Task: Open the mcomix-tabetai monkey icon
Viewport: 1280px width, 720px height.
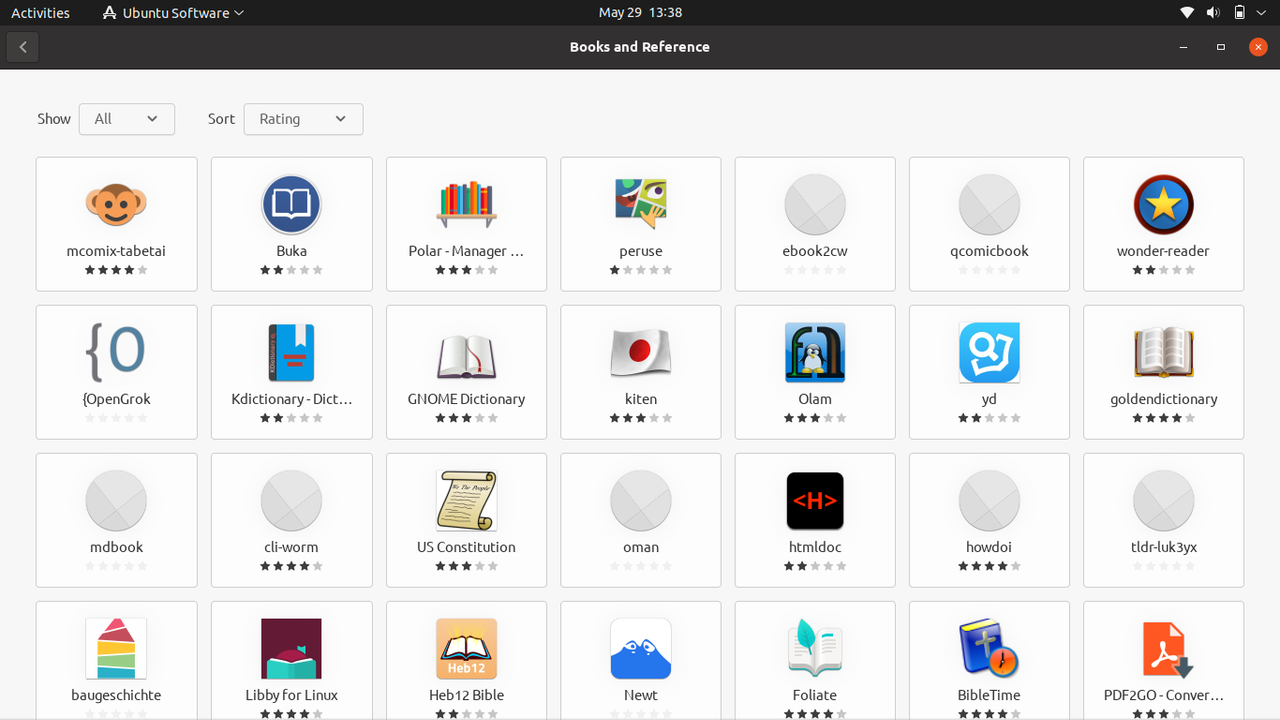Action: pyautogui.click(x=116, y=204)
